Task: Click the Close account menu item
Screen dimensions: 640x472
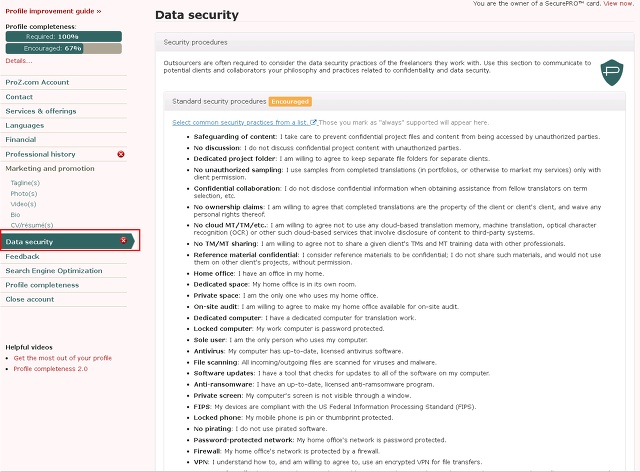Action: [x=29, y=299]
